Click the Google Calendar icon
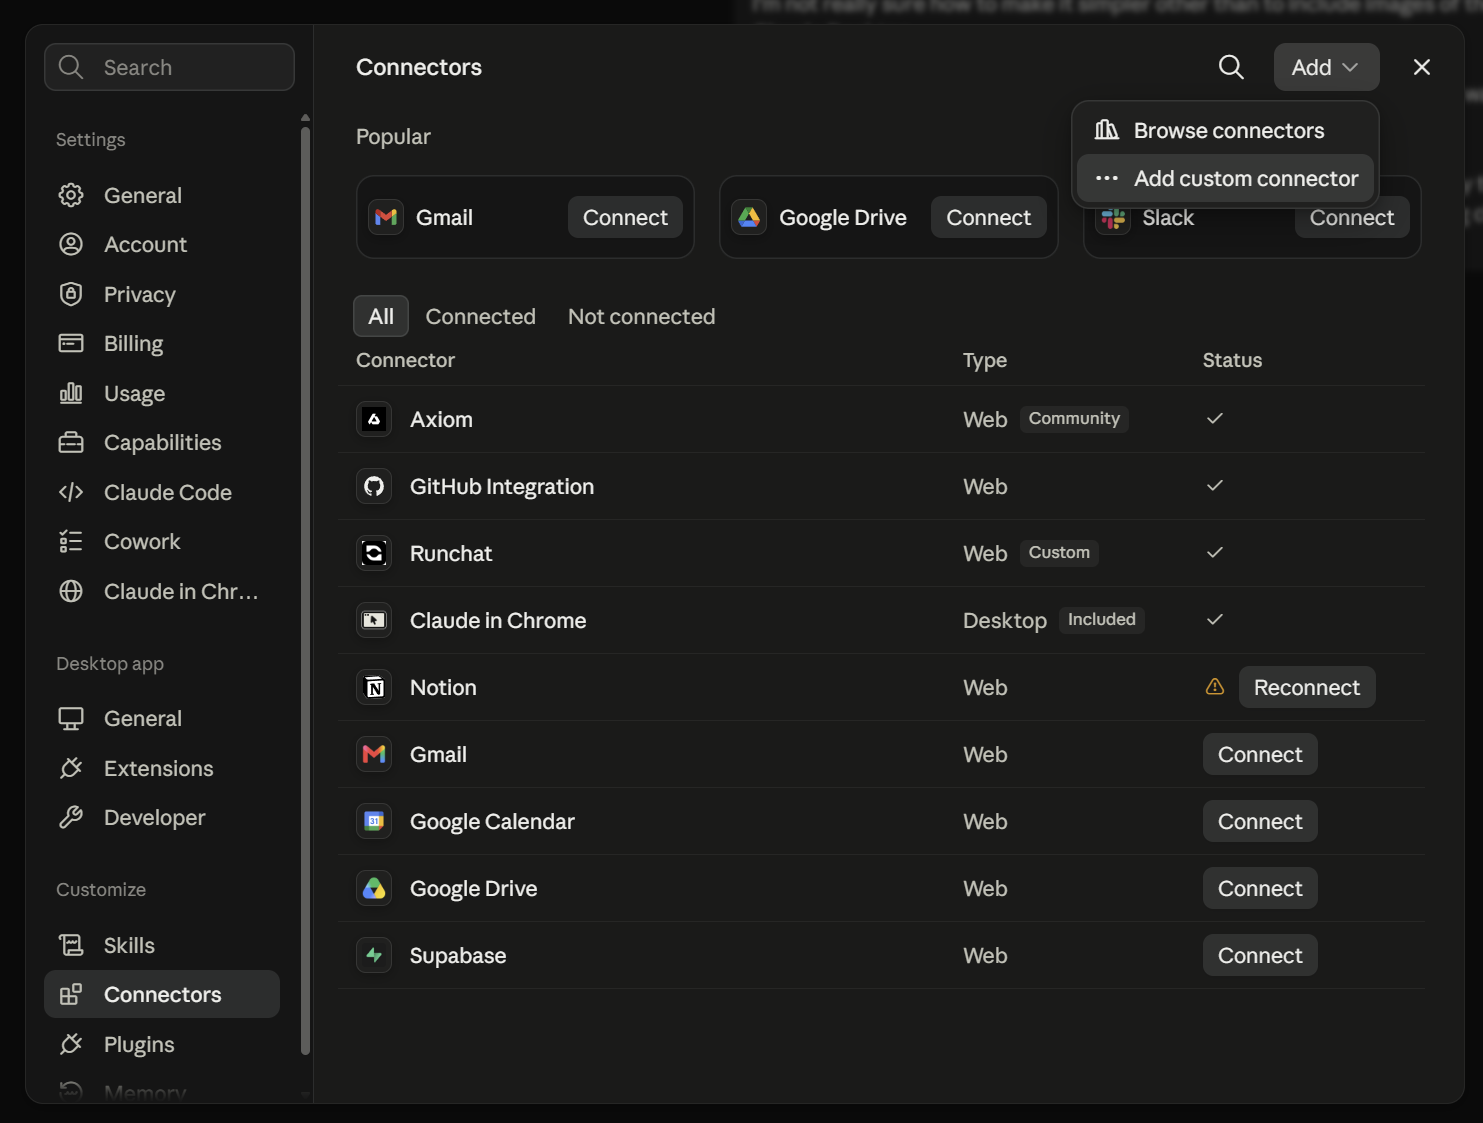Viewport: 1483px width, 1123px height. [374, 821]
